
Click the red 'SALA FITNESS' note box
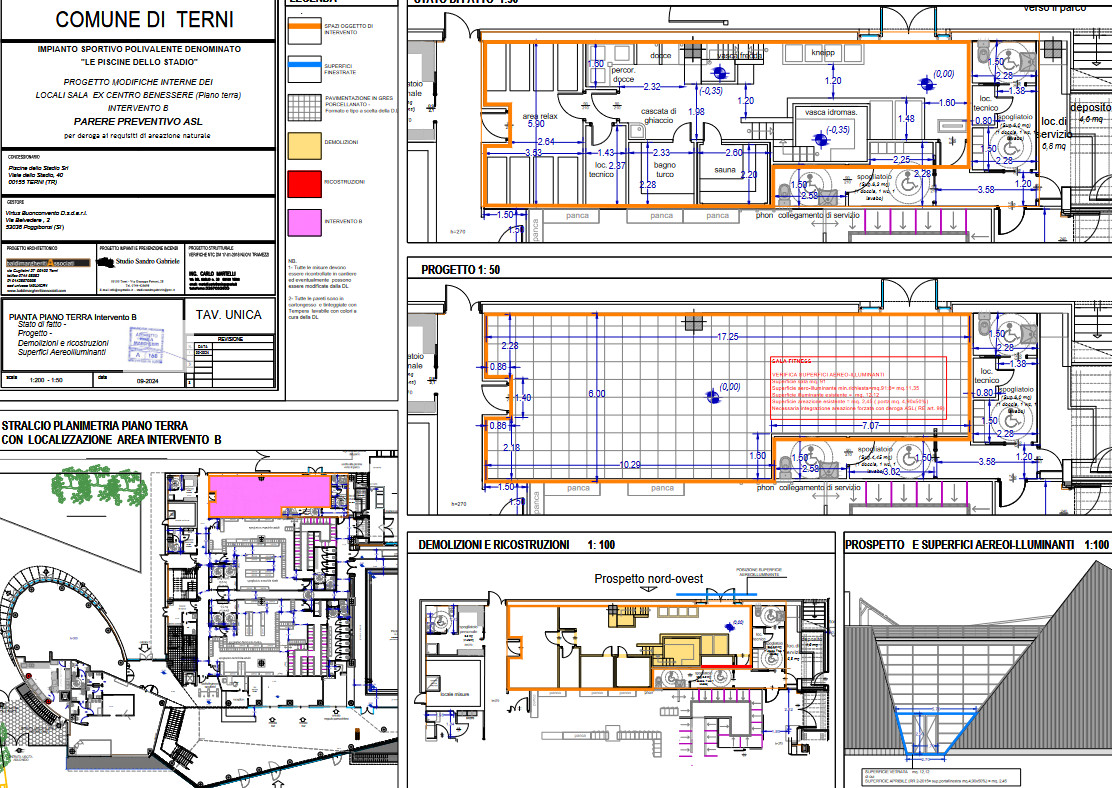(x=858, y=387)
